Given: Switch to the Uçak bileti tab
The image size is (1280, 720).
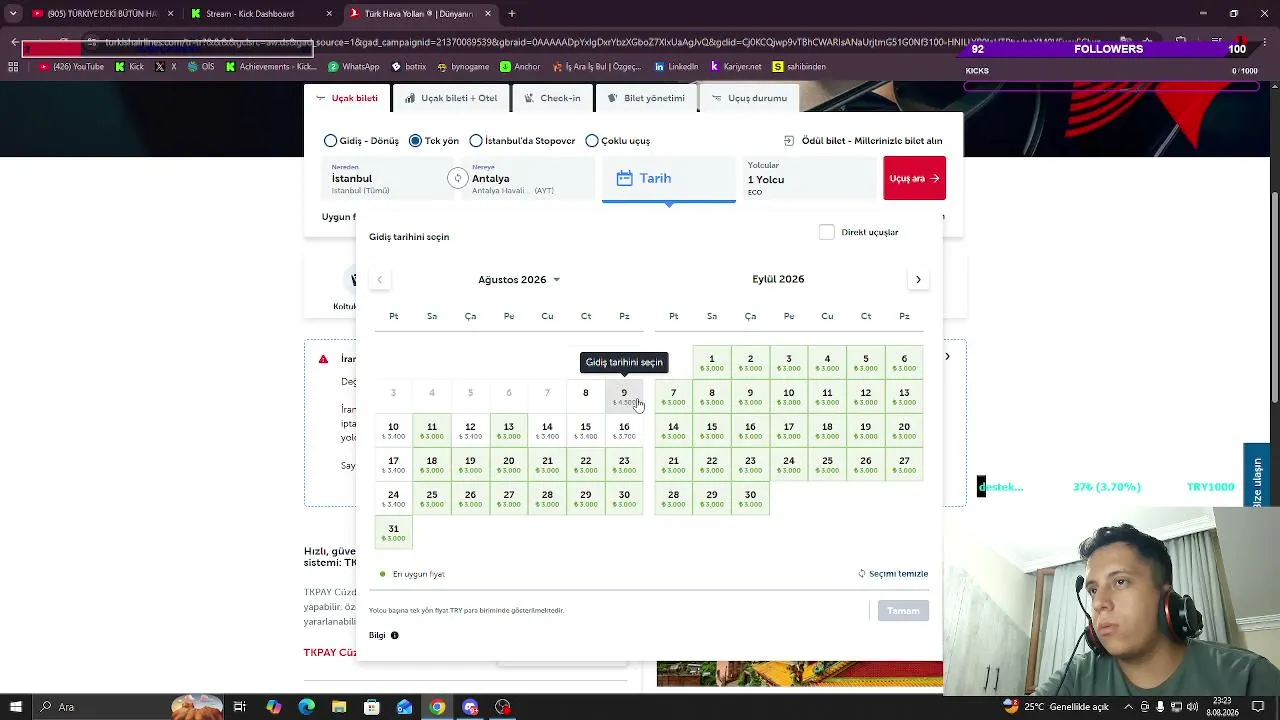Looking at the screenshot, I should 347,98.
